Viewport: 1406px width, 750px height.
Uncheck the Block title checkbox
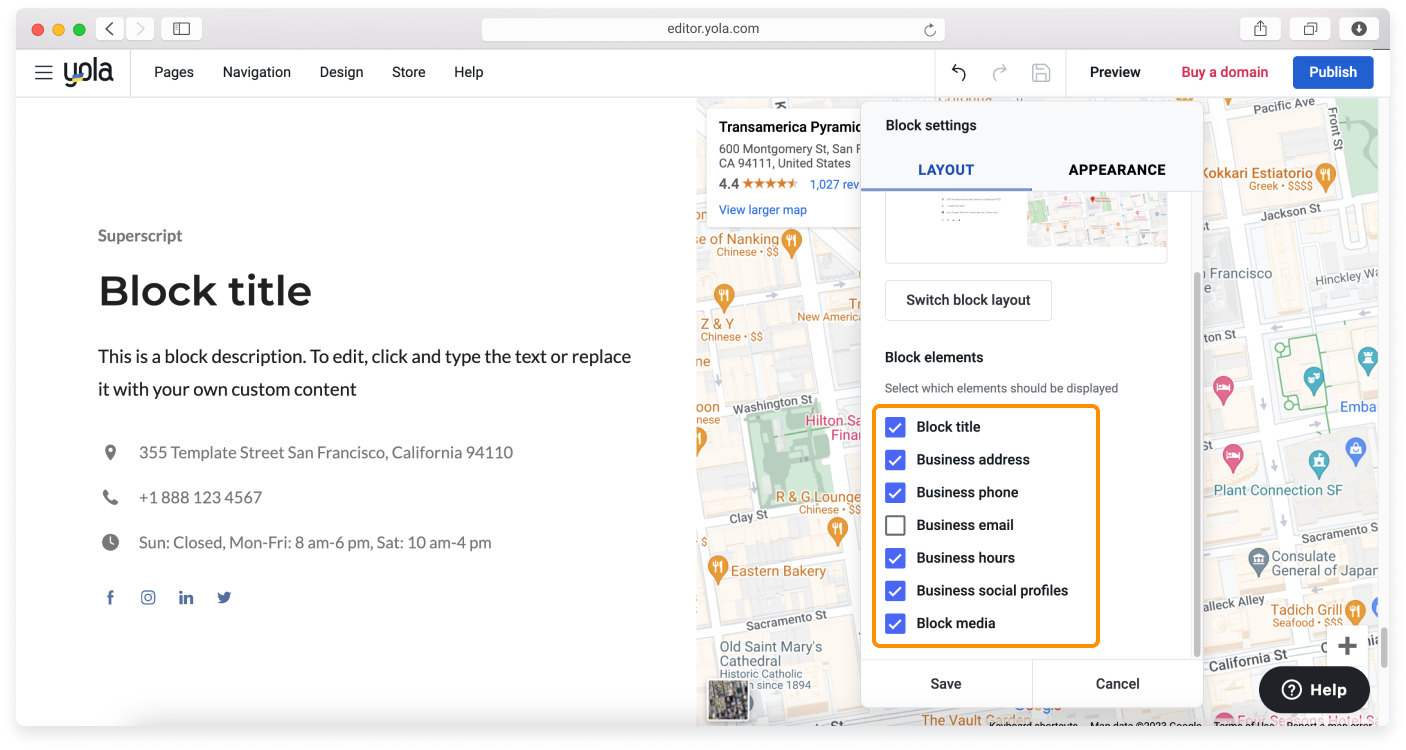(895, 427)
